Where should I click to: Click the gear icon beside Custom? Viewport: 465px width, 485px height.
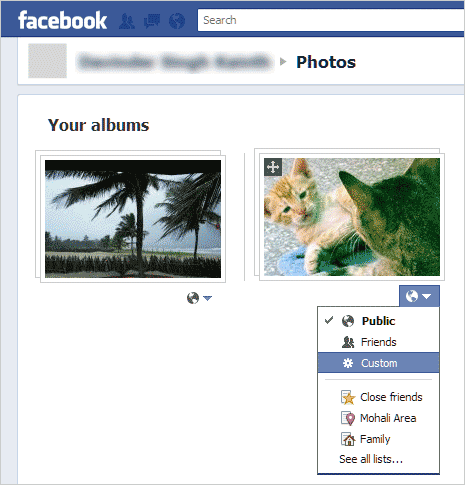coord(348,363)
